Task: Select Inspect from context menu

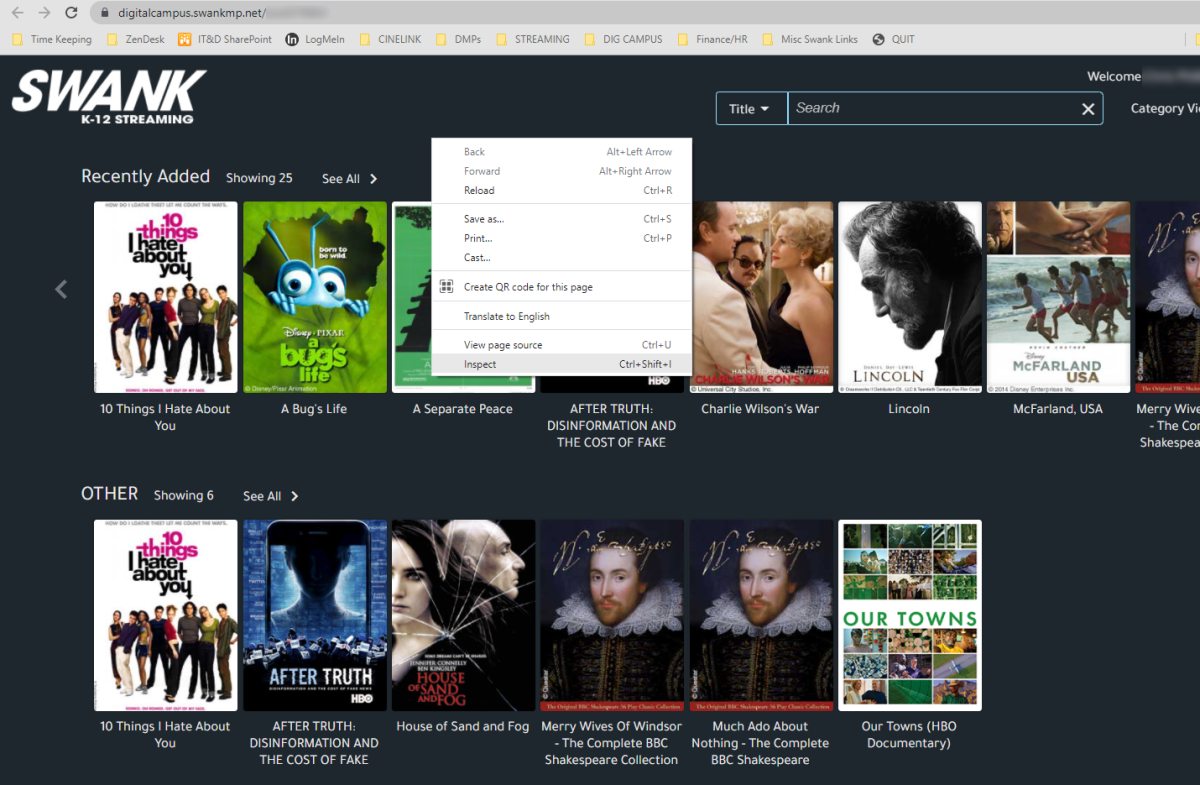Action: coord(480,364)
